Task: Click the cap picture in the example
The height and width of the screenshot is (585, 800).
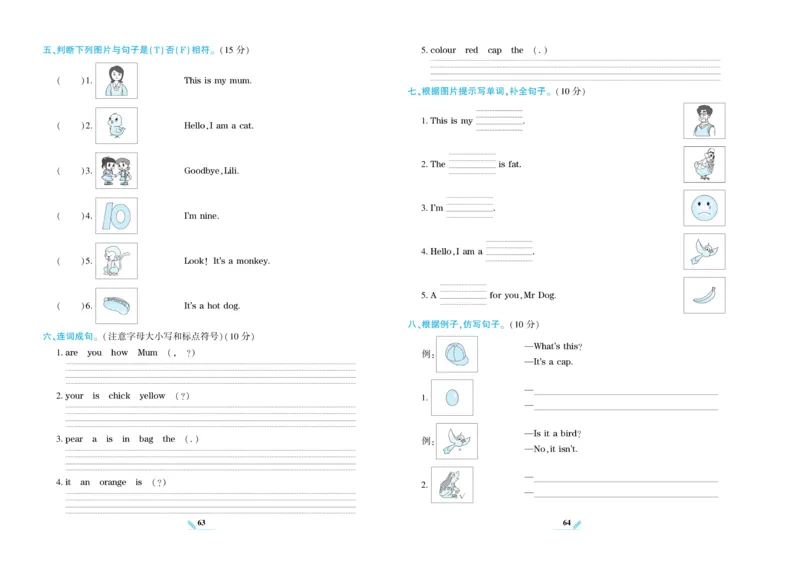Action: (x=456, y=354)
